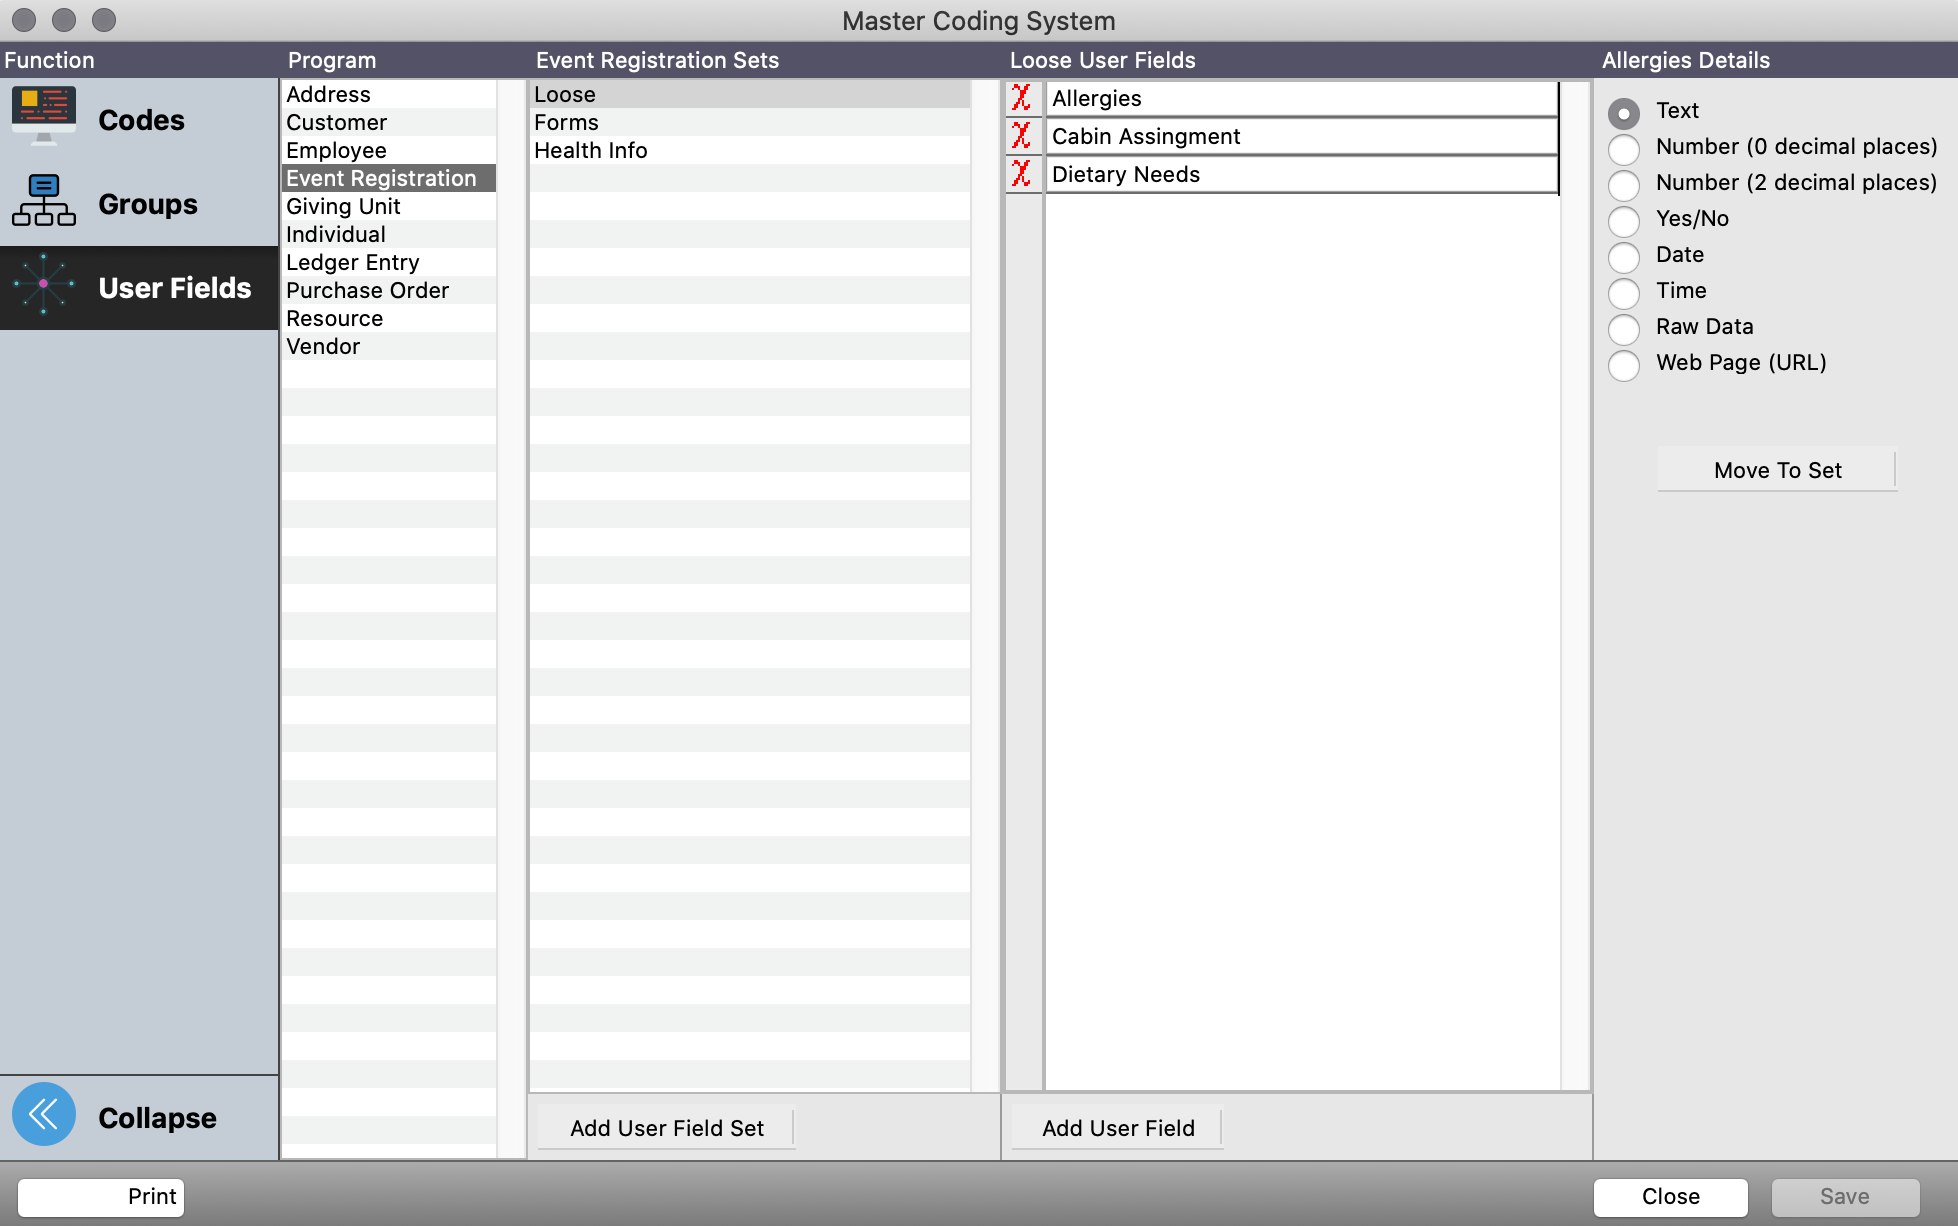The width and height of the screenshot is (1958, 1226).
Task: Click red X beside Dietary Needs
Action: coord(1021,174)
